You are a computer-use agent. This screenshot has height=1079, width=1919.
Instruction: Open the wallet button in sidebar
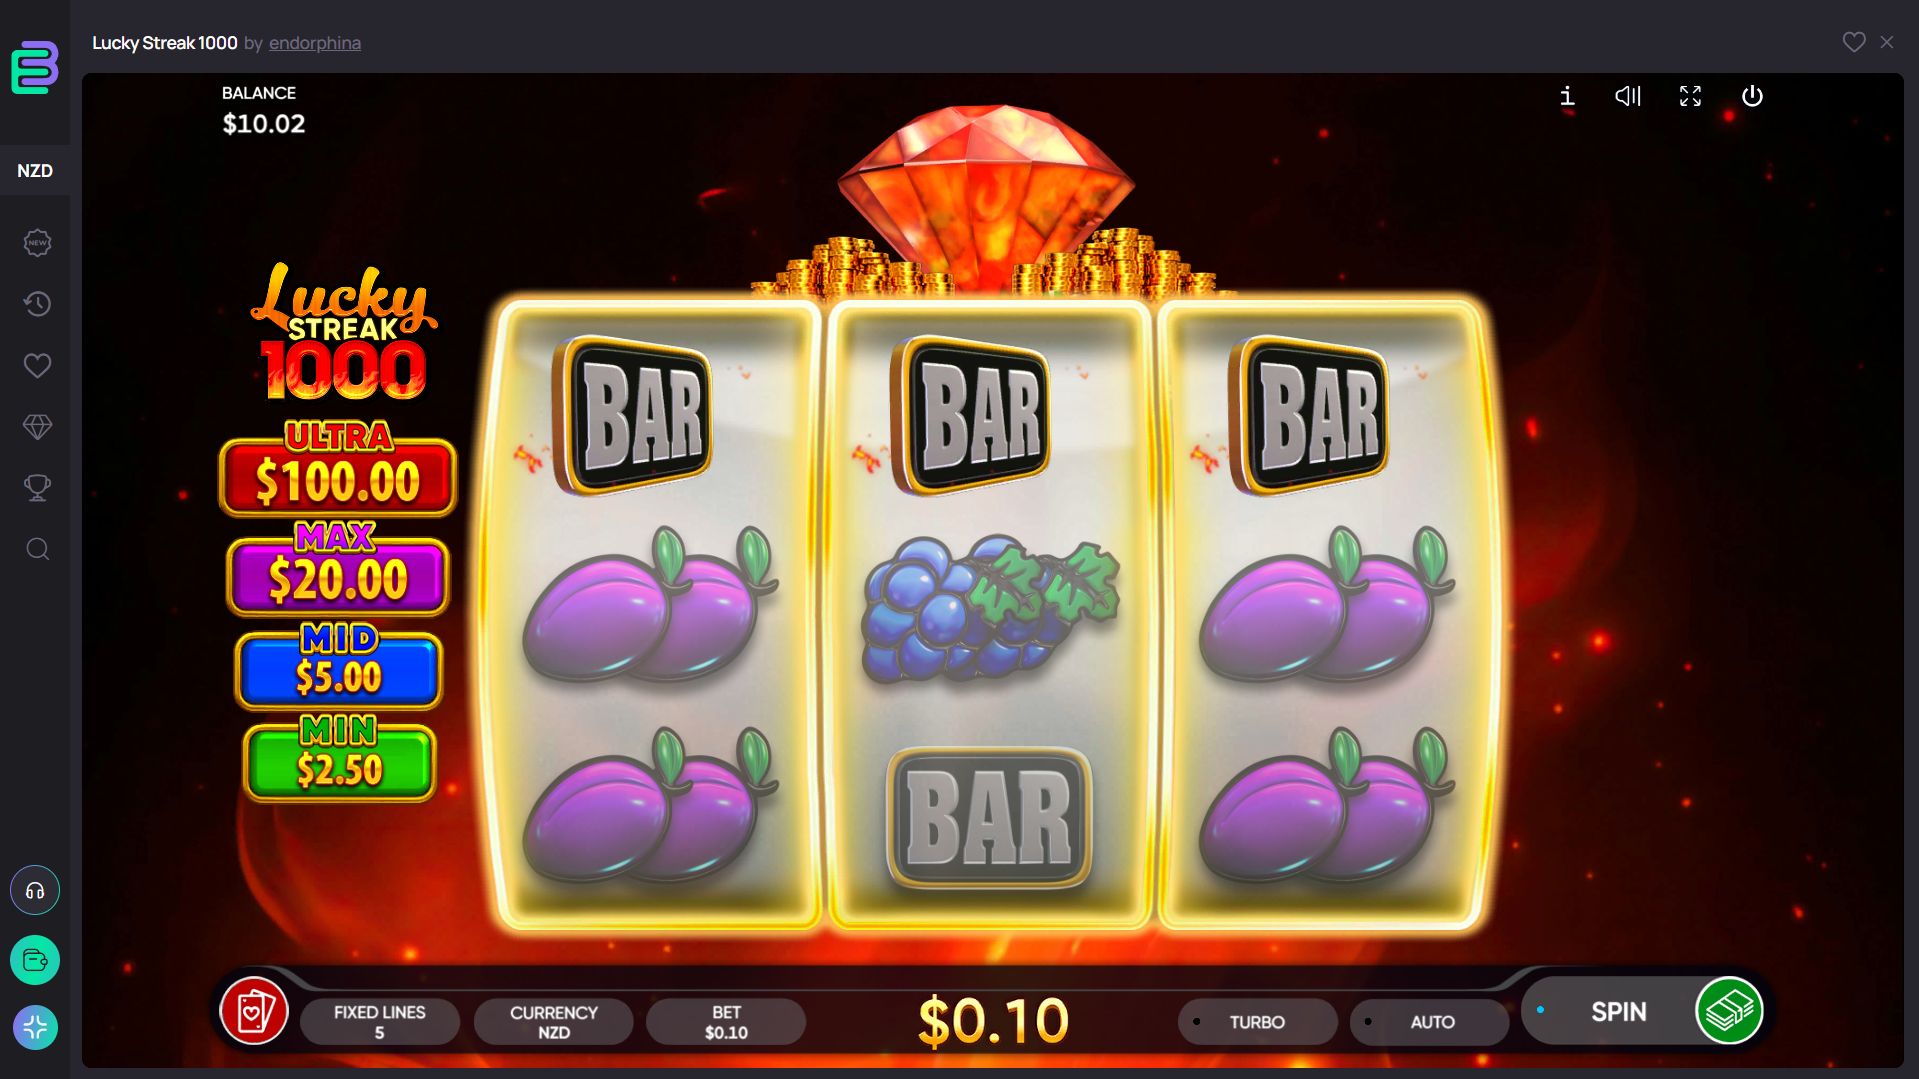pos(35,960)
